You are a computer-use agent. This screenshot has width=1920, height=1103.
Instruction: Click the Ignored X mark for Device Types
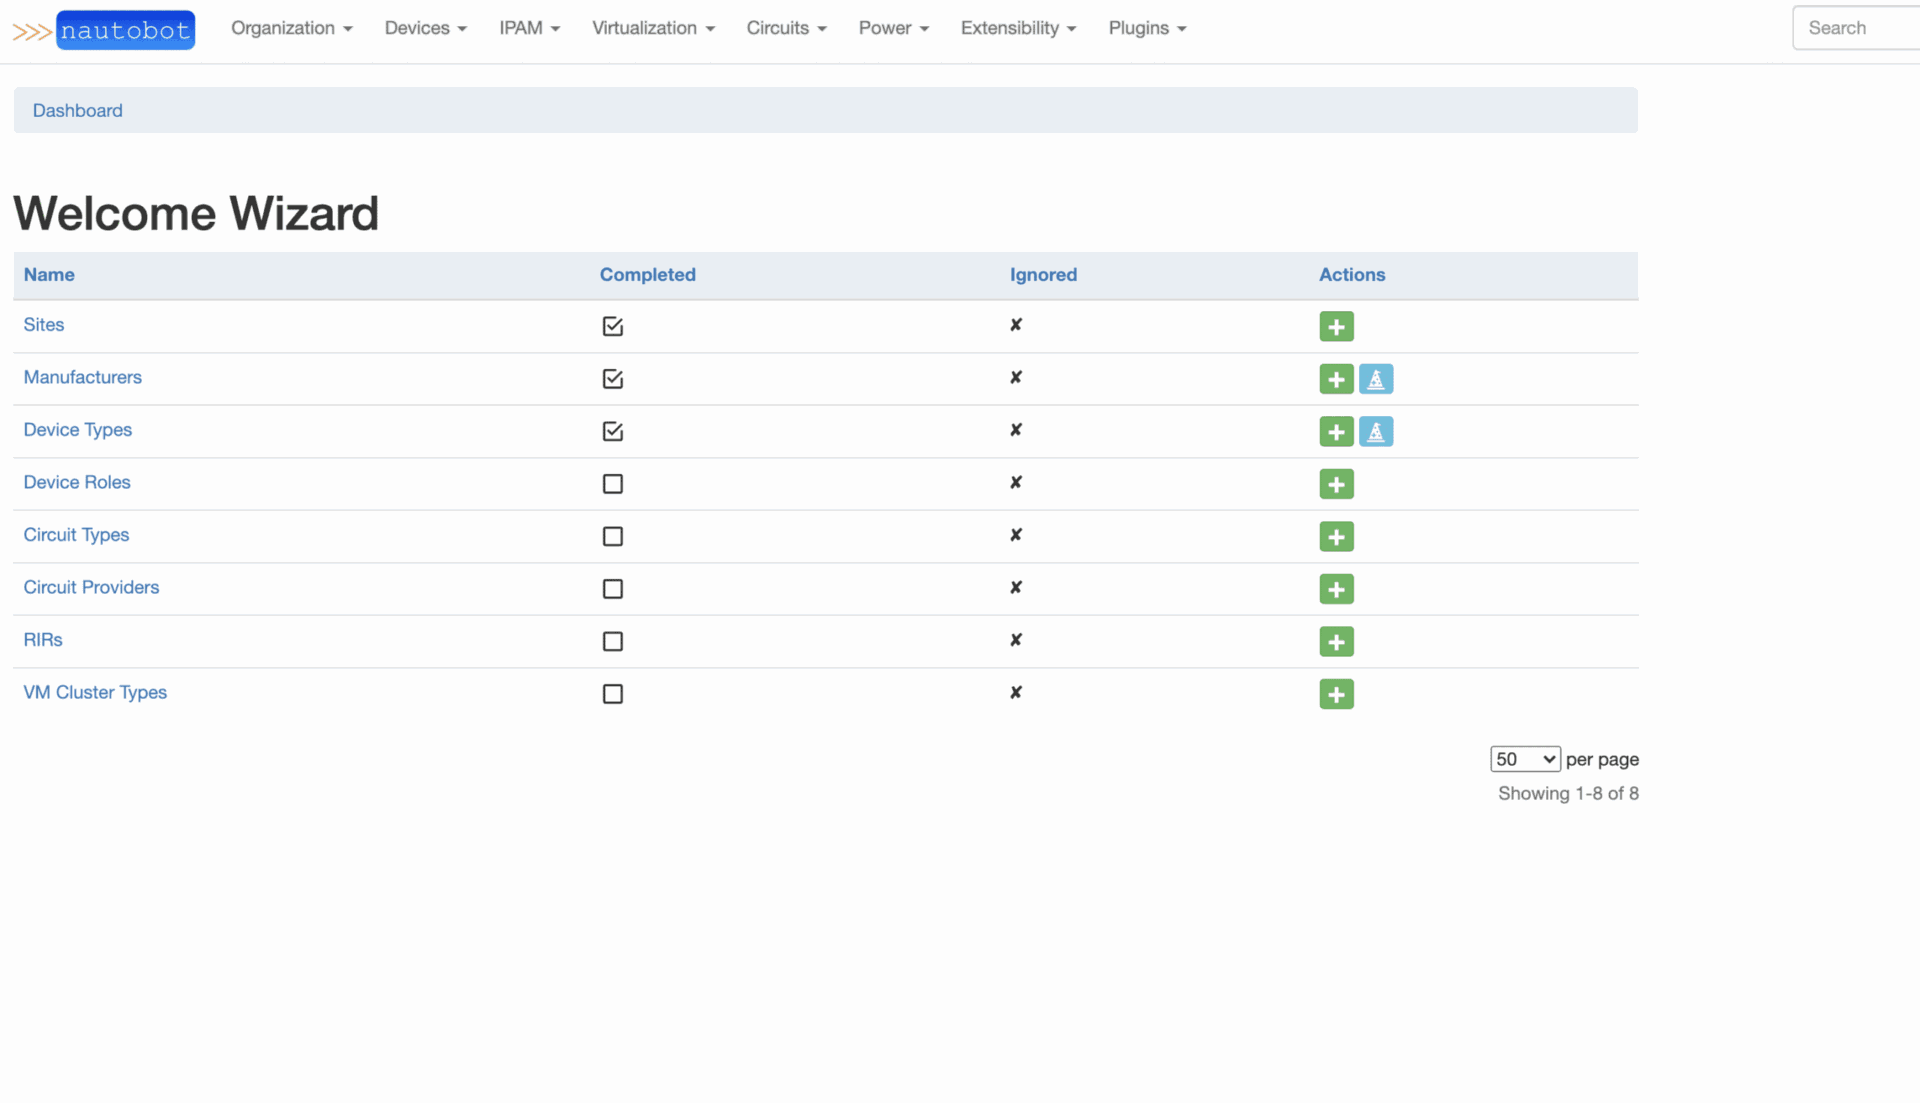click(1016, 430)
